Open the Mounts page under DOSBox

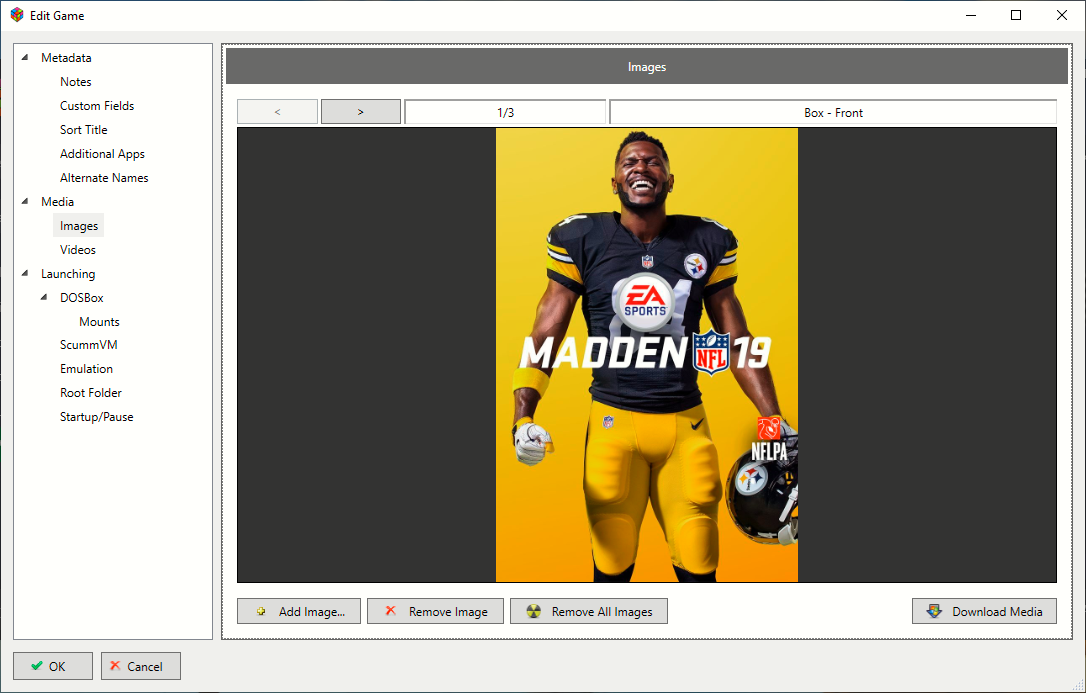click(99, 322)
